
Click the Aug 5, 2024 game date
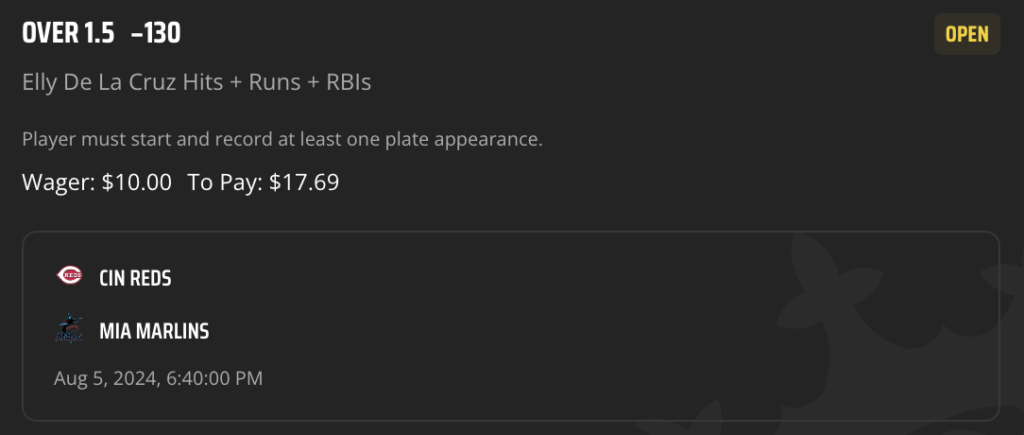(x=106, y=378)
